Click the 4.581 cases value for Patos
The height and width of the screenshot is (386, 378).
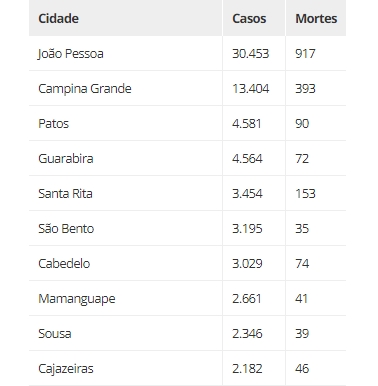coord(247,124)
